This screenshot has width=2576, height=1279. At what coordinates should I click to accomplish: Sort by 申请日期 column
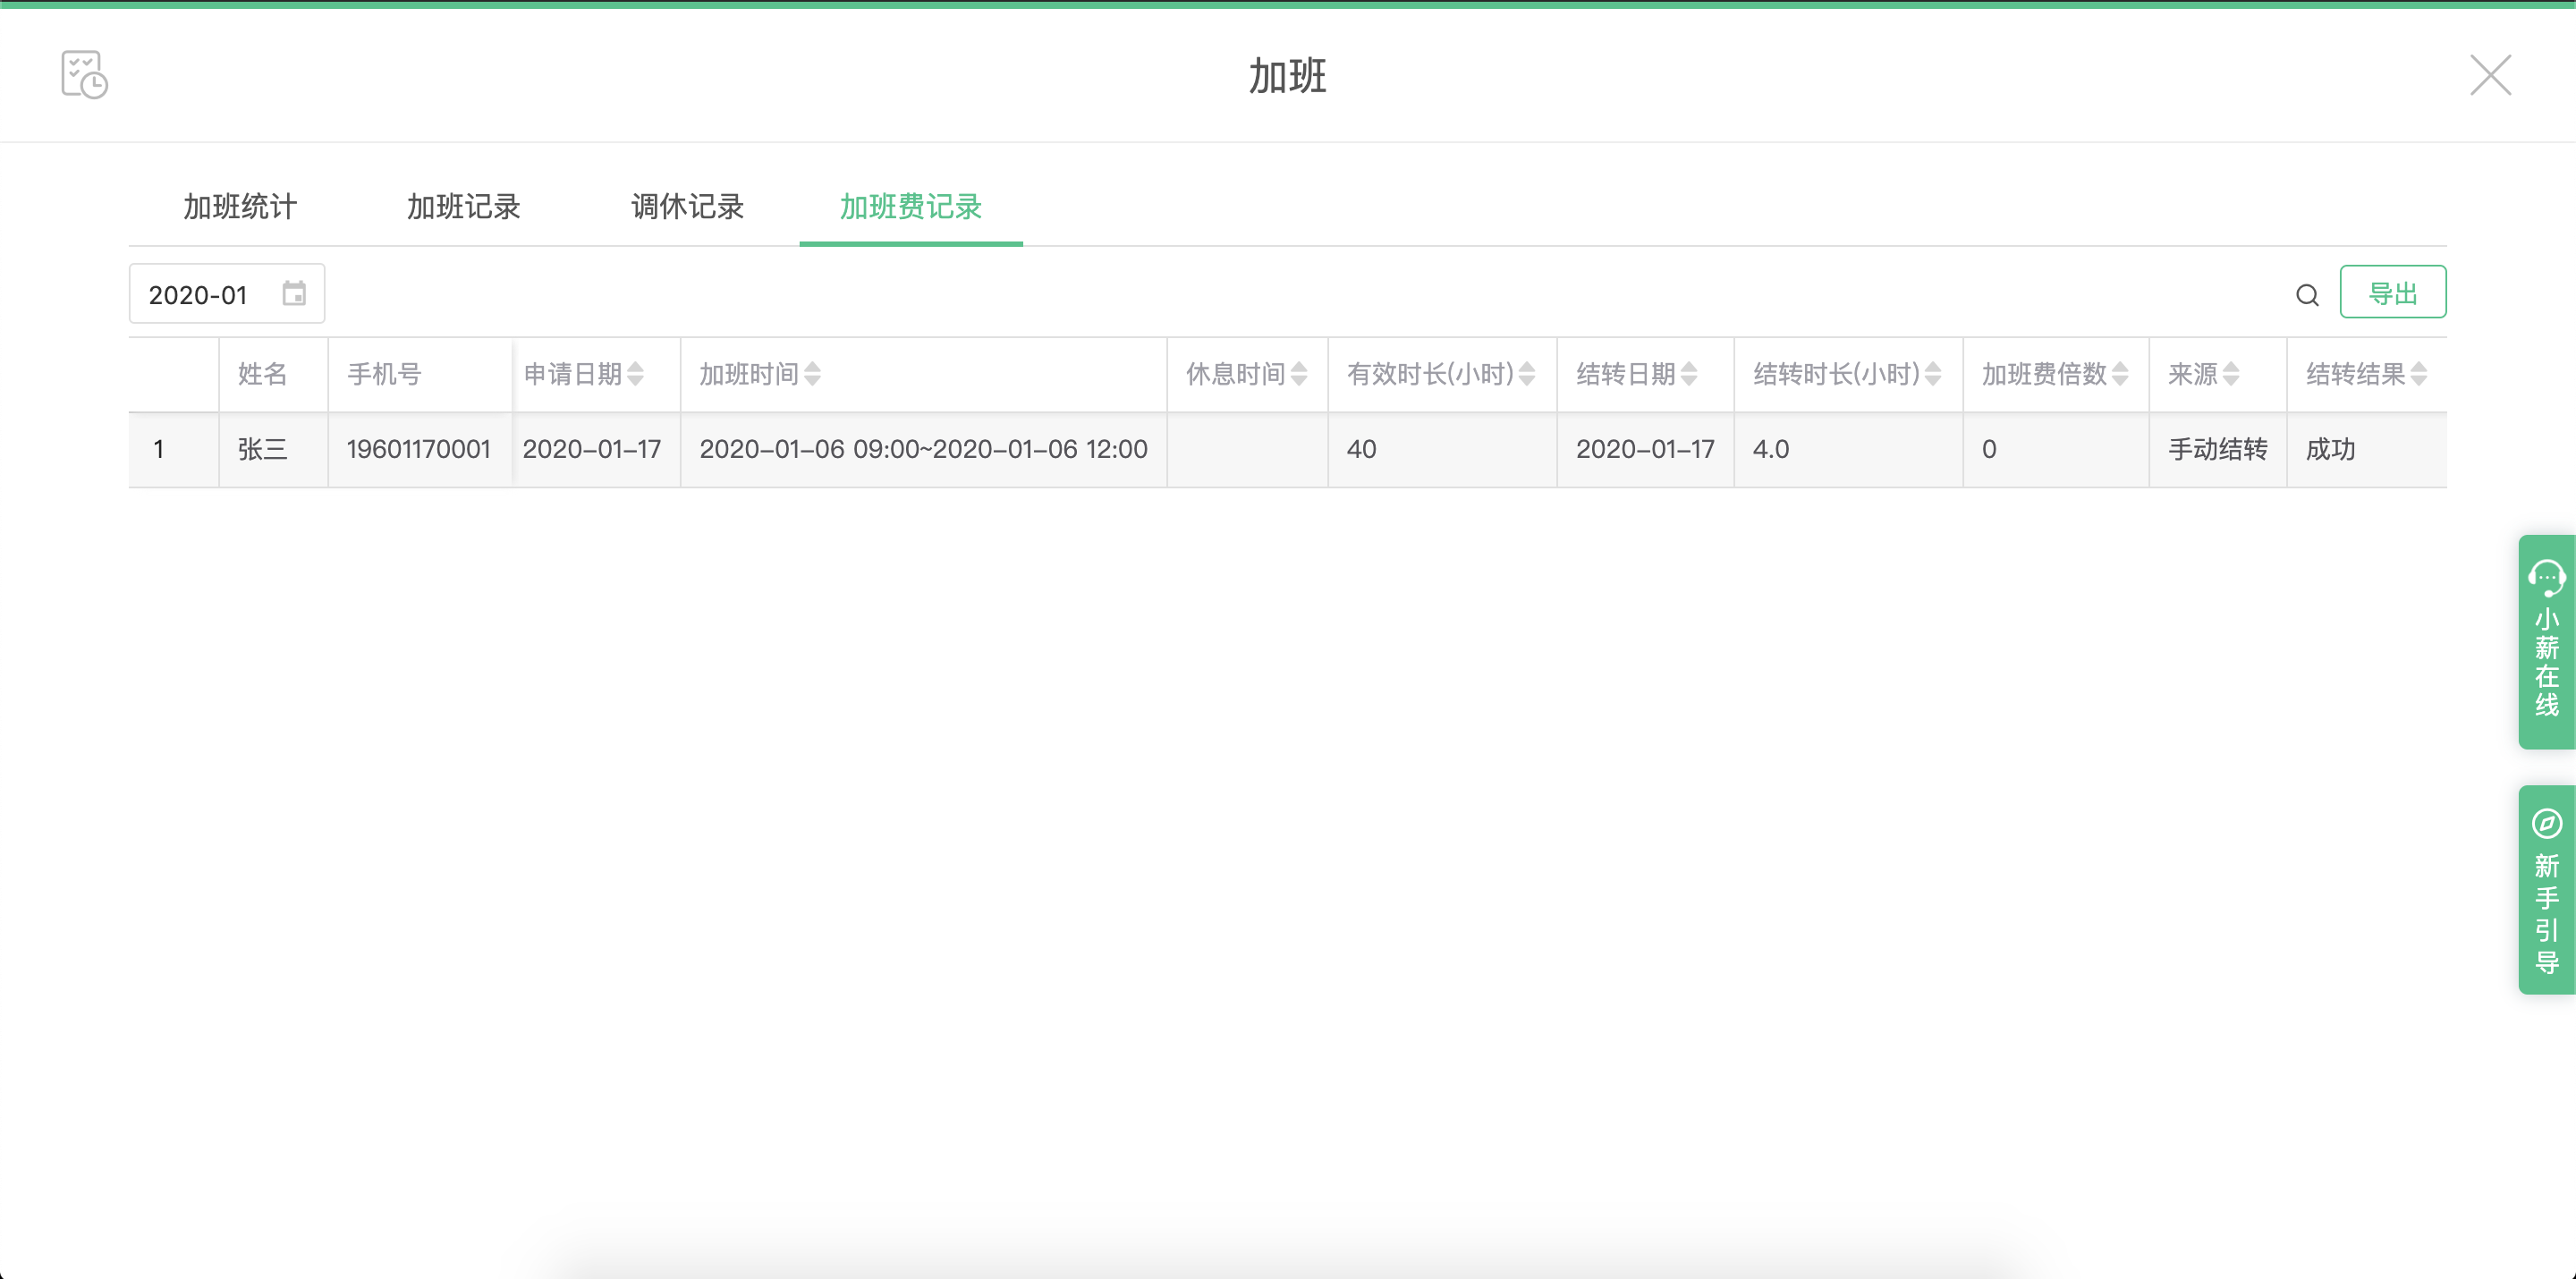tap(635, 374)
